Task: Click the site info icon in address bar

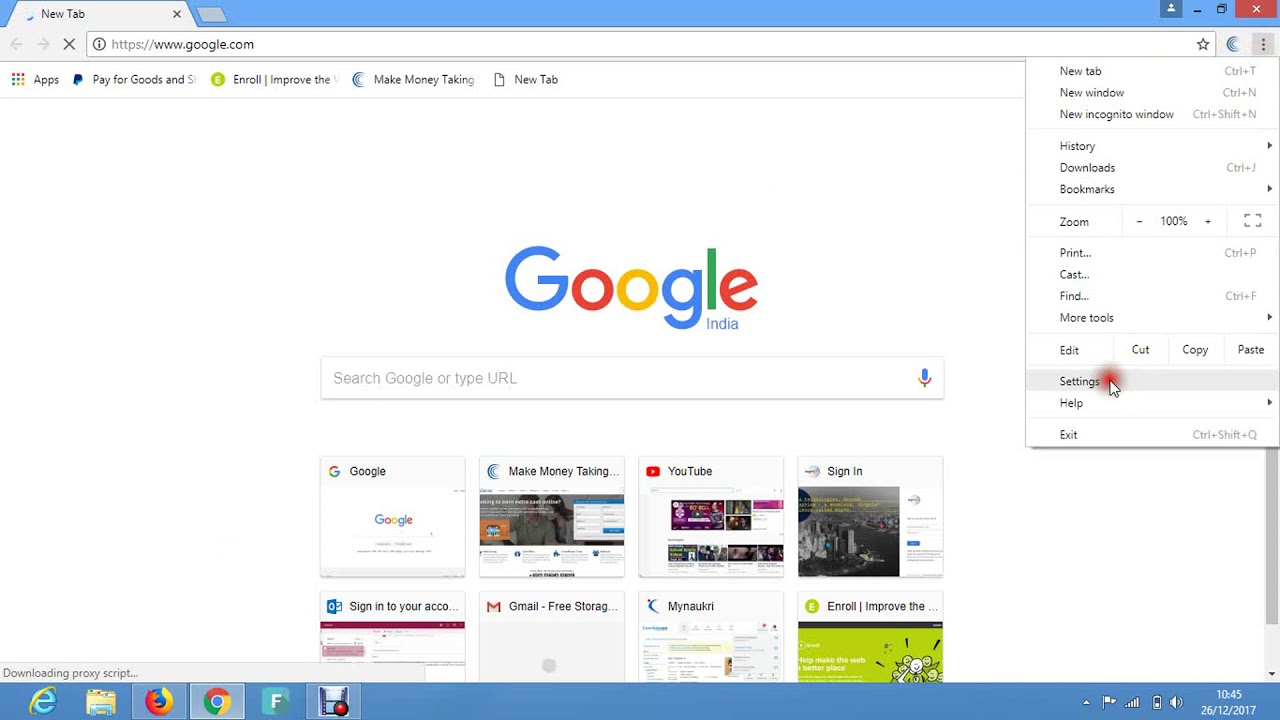Action: point(99,44)
